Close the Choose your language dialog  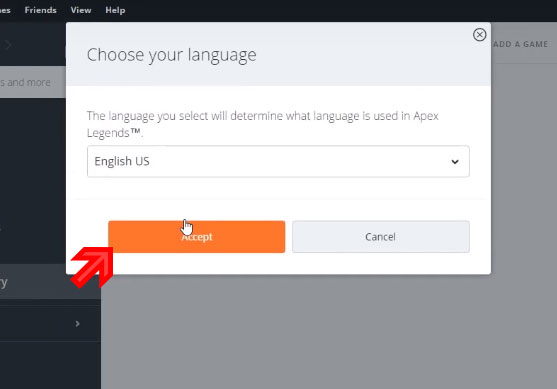tap(479, 35)
